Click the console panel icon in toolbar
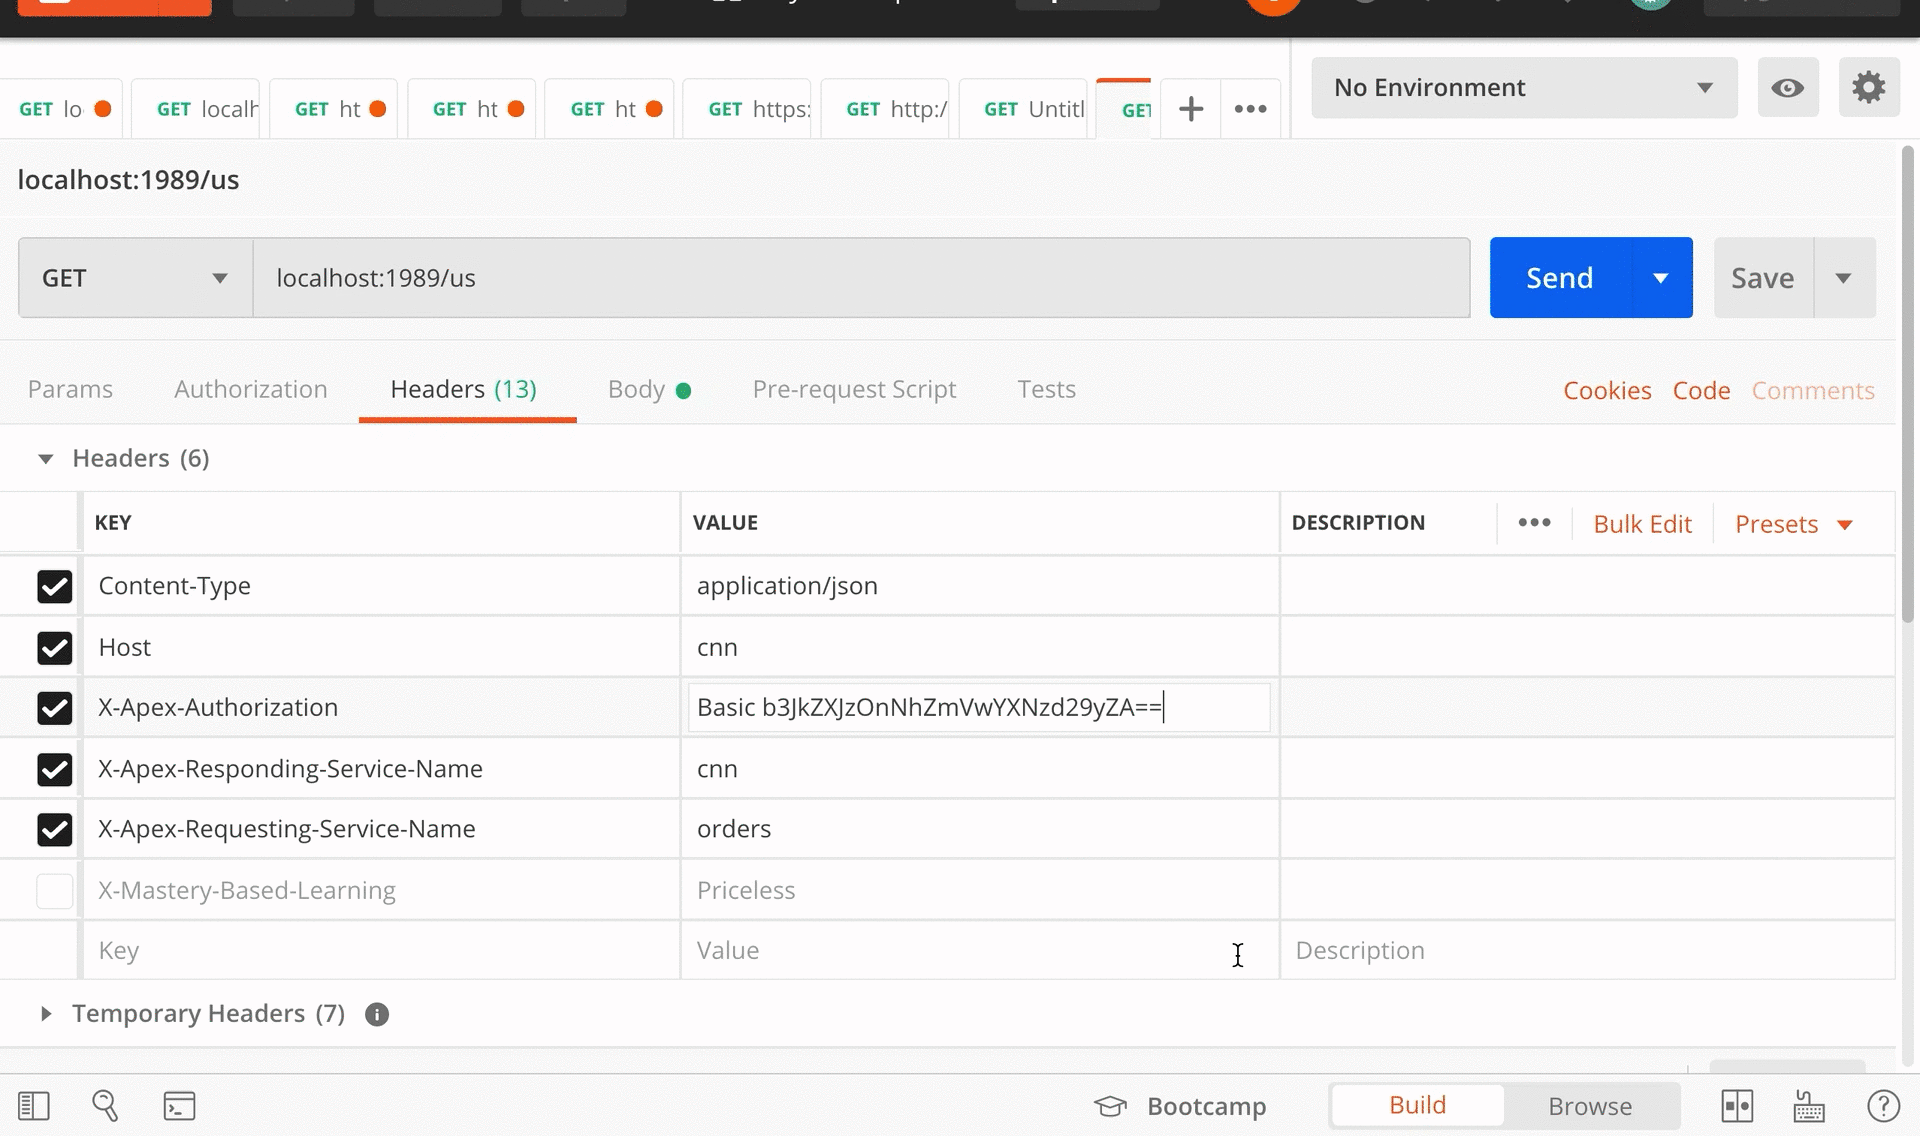This screenshot has height=1136, width=1920. [178, 1106]
